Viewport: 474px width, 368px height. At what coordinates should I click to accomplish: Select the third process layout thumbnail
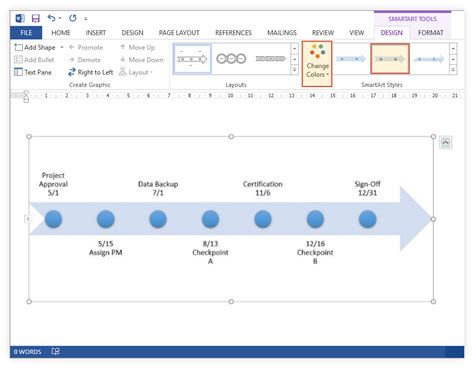[270, 59]
